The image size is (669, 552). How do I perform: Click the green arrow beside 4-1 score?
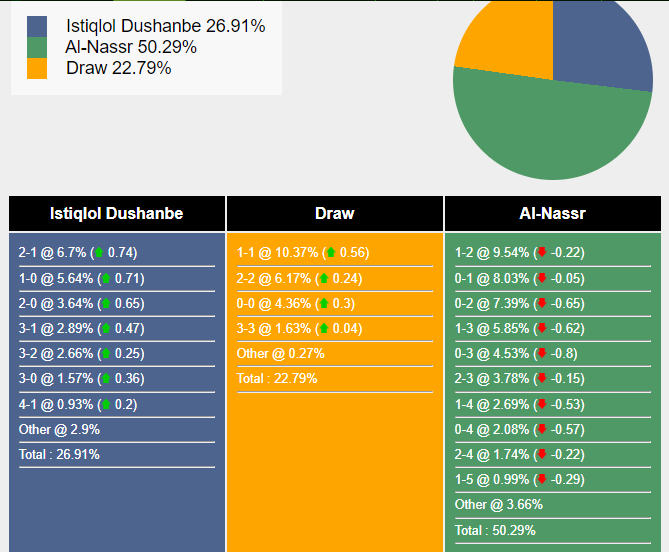(x=106, y=404)
